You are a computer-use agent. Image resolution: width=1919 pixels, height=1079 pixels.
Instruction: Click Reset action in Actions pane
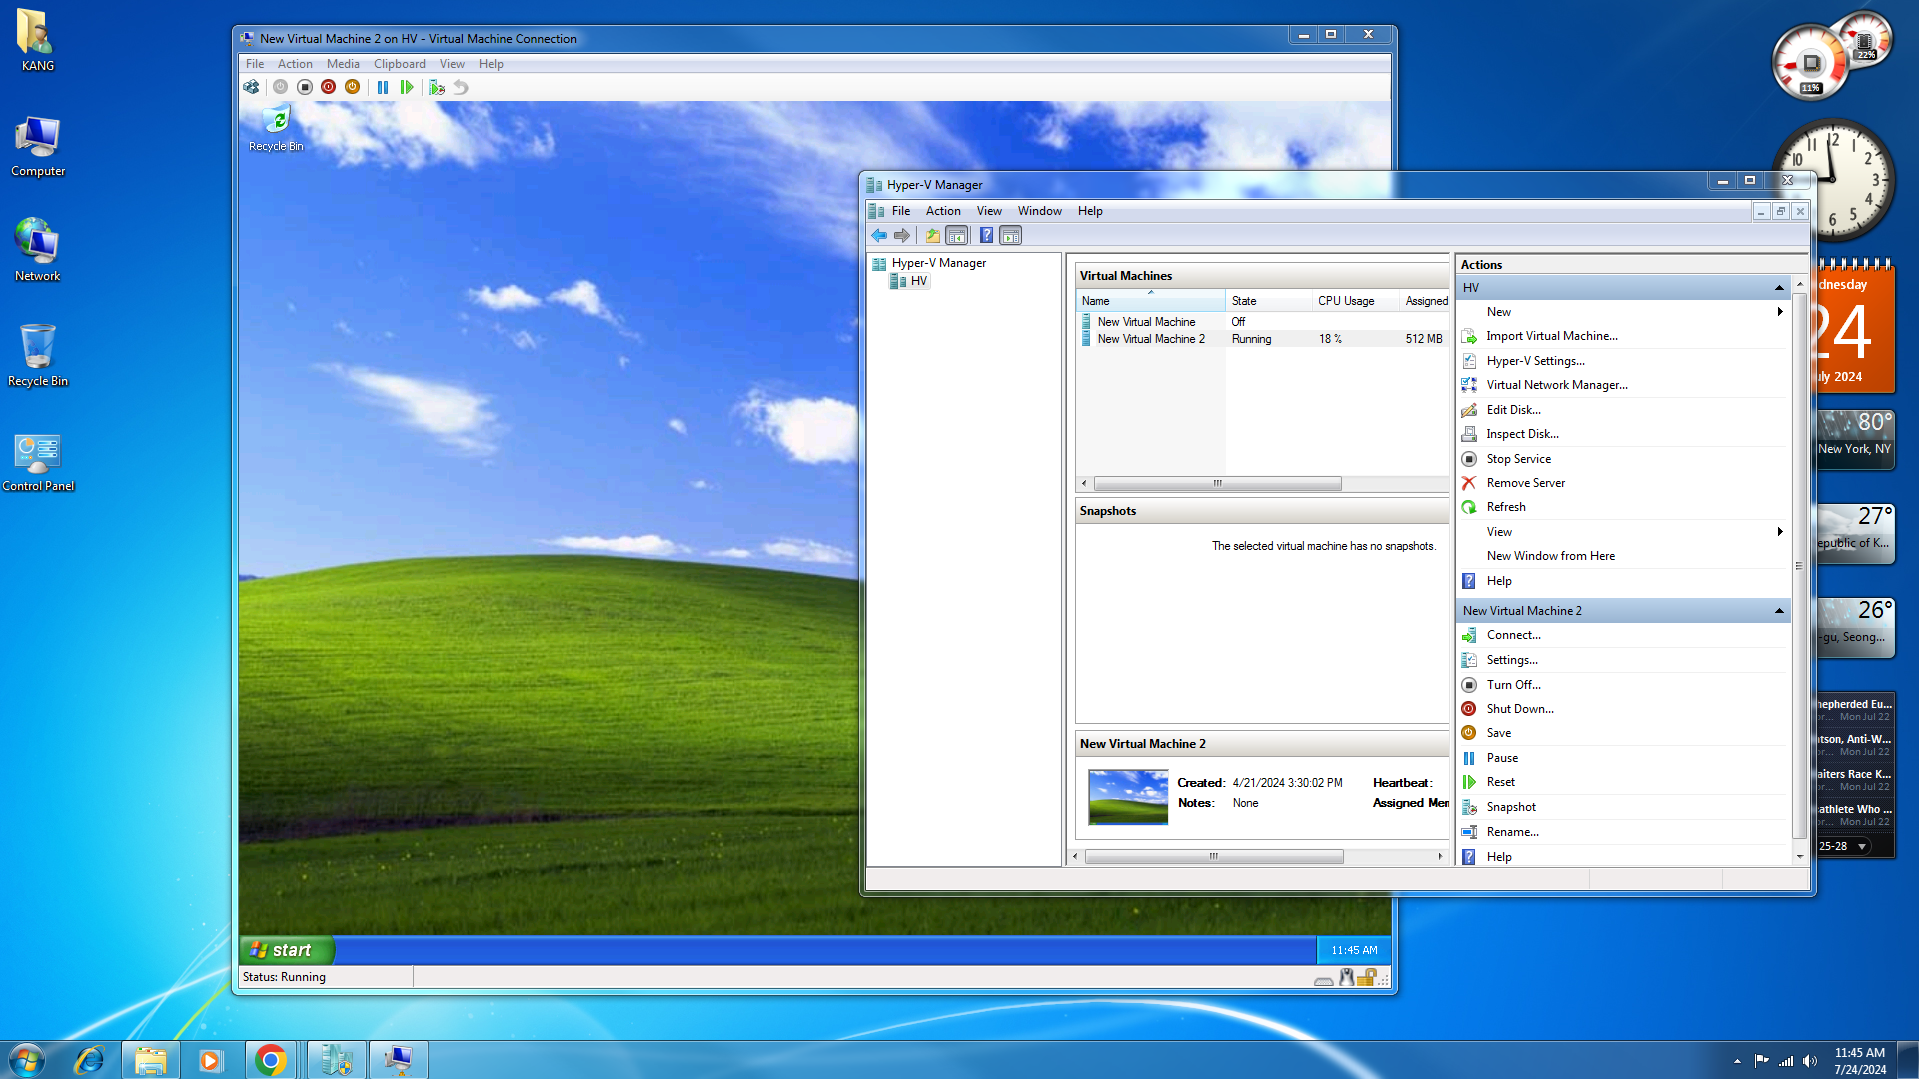click(1500, 782)
